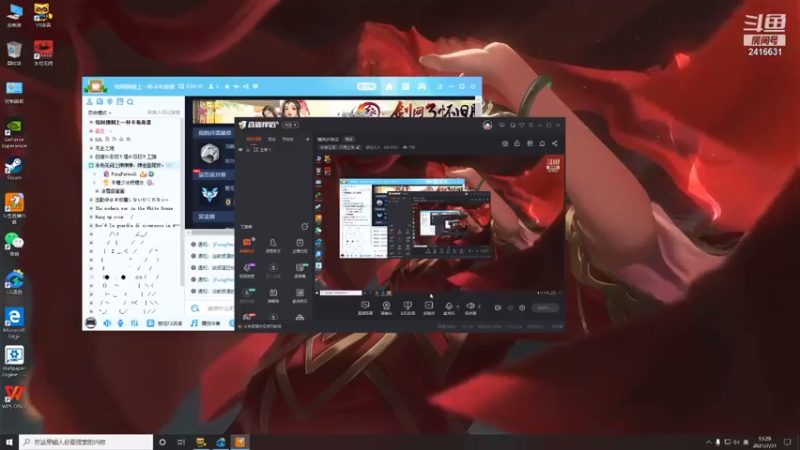The image size is (800, 450).
Task: Expand the 'Hang up room' channel
Action: click(91, 217)
